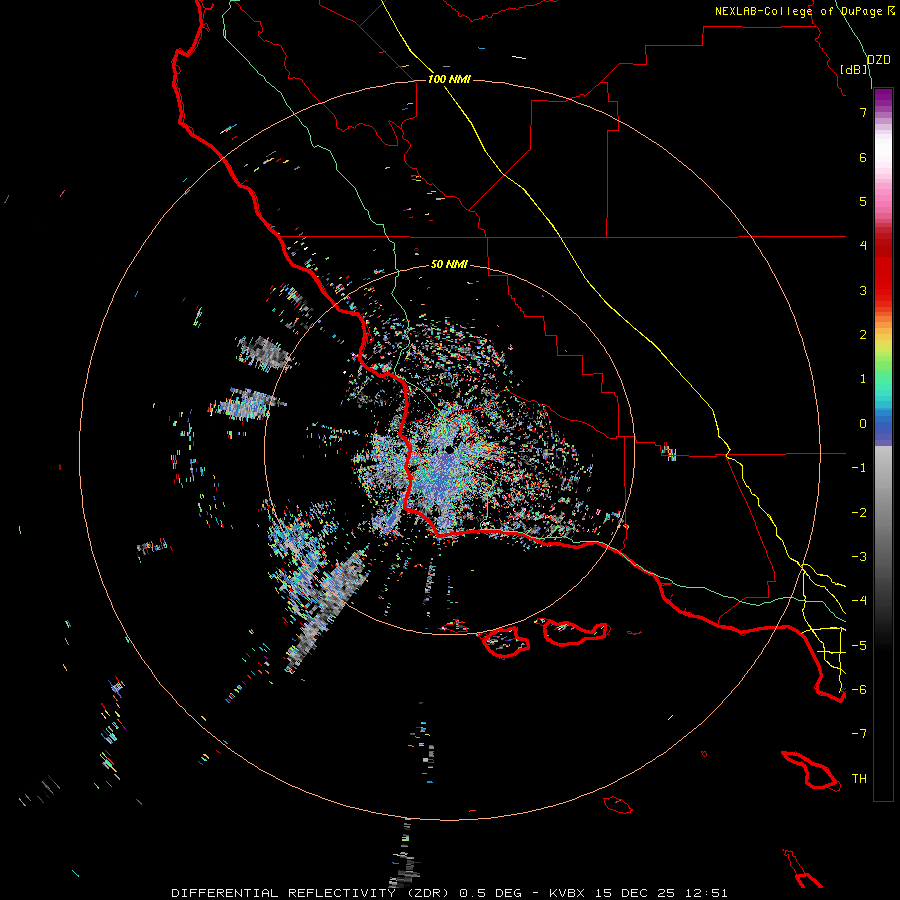The image size is (900, 900).
Task: Click the "NEXLAB-College of DuPage" text
Action: pos(798,11)
